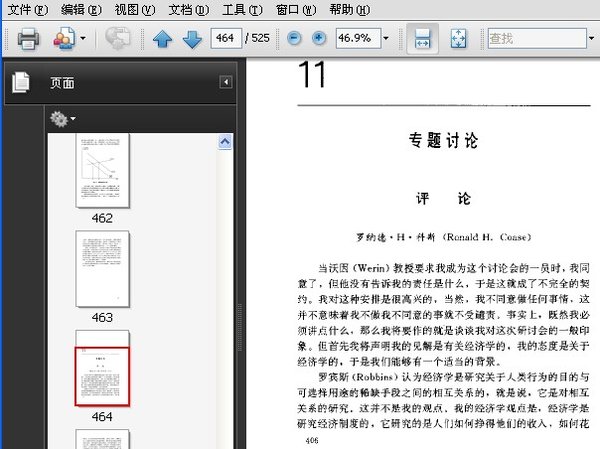Go to previous page with up arrow

162,39
